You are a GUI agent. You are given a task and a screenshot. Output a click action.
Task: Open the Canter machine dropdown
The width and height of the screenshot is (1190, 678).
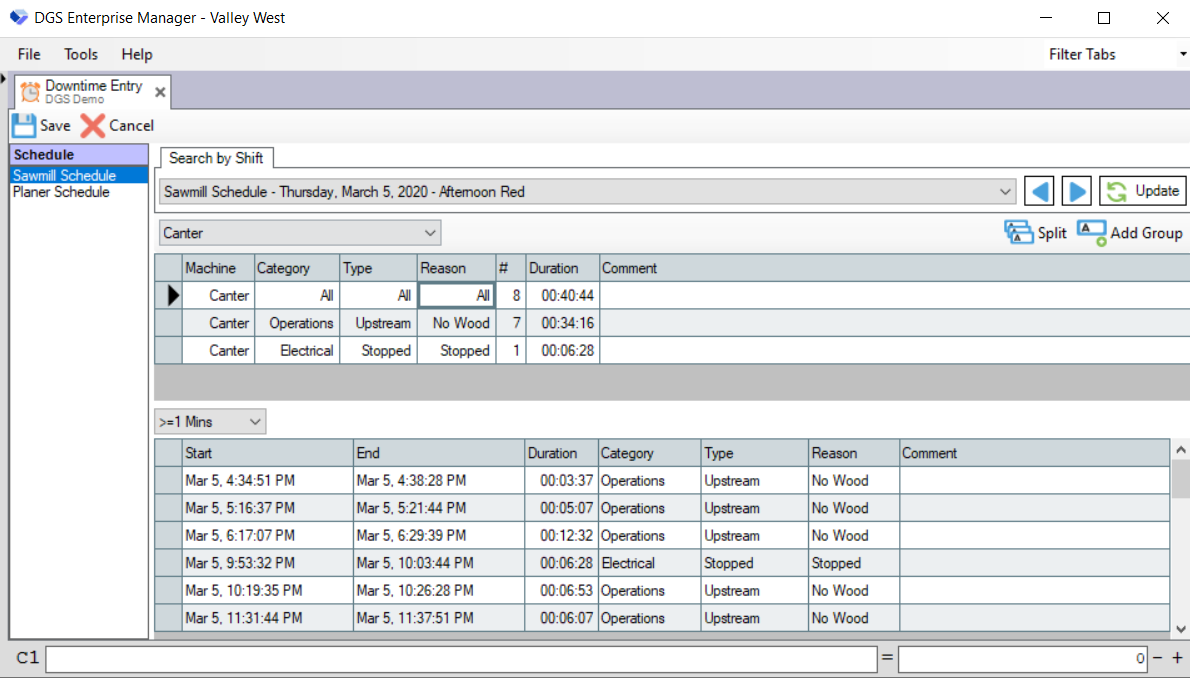pyautogui.click(x=430, y=233)
